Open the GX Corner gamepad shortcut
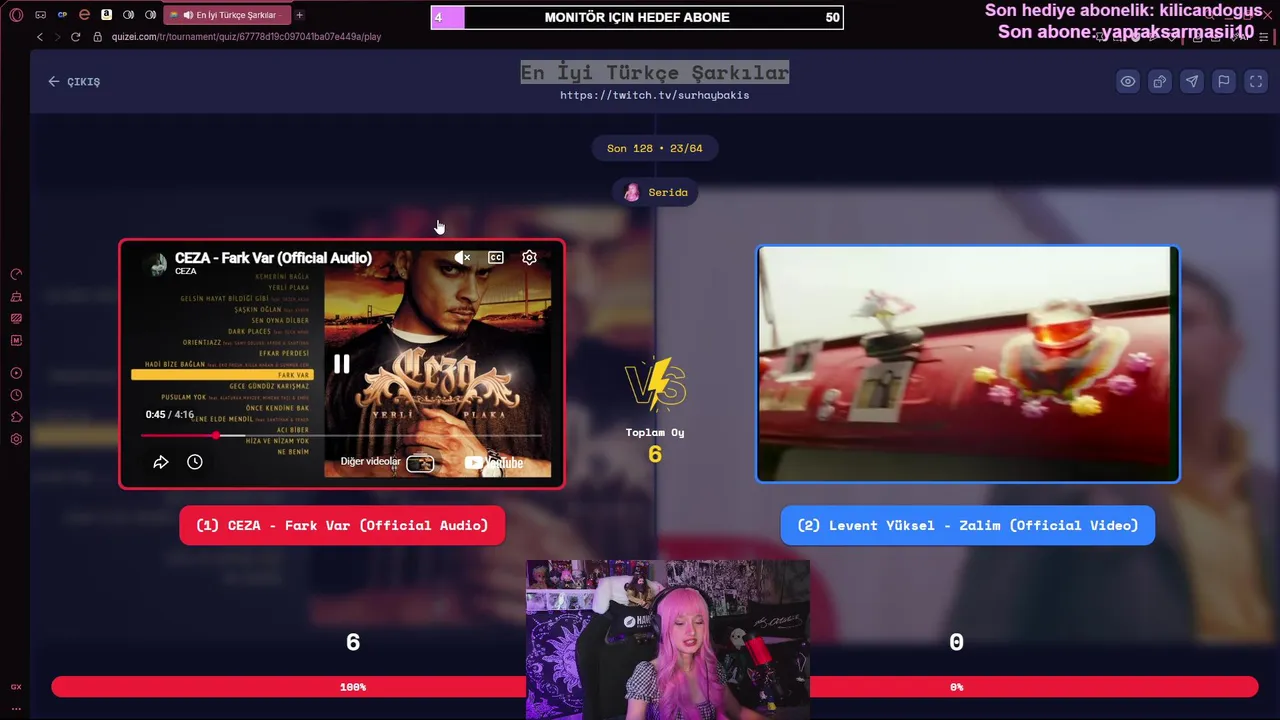The width and height of the screenshot is (1280, 720). 40,15
